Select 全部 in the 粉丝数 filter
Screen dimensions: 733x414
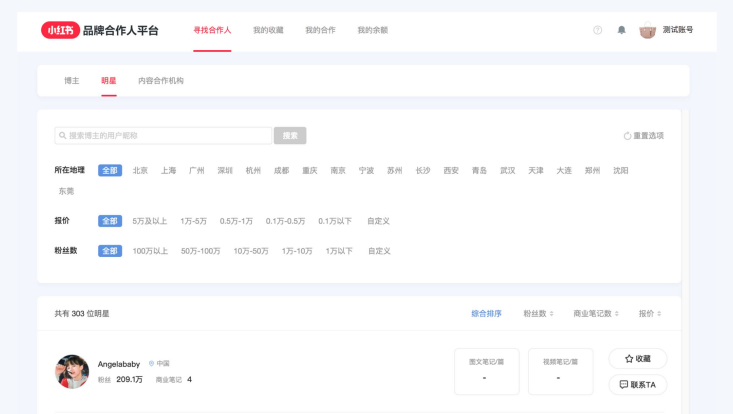[110, 251]
